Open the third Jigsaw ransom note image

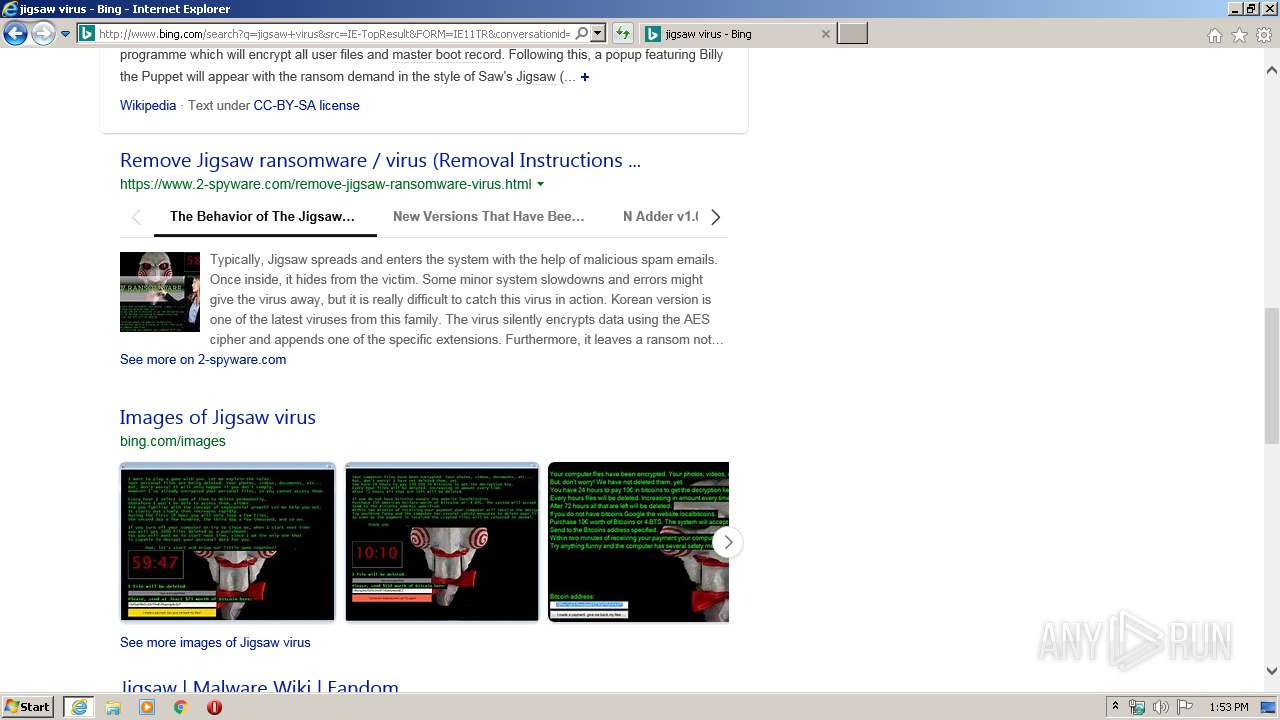point(638,542)
